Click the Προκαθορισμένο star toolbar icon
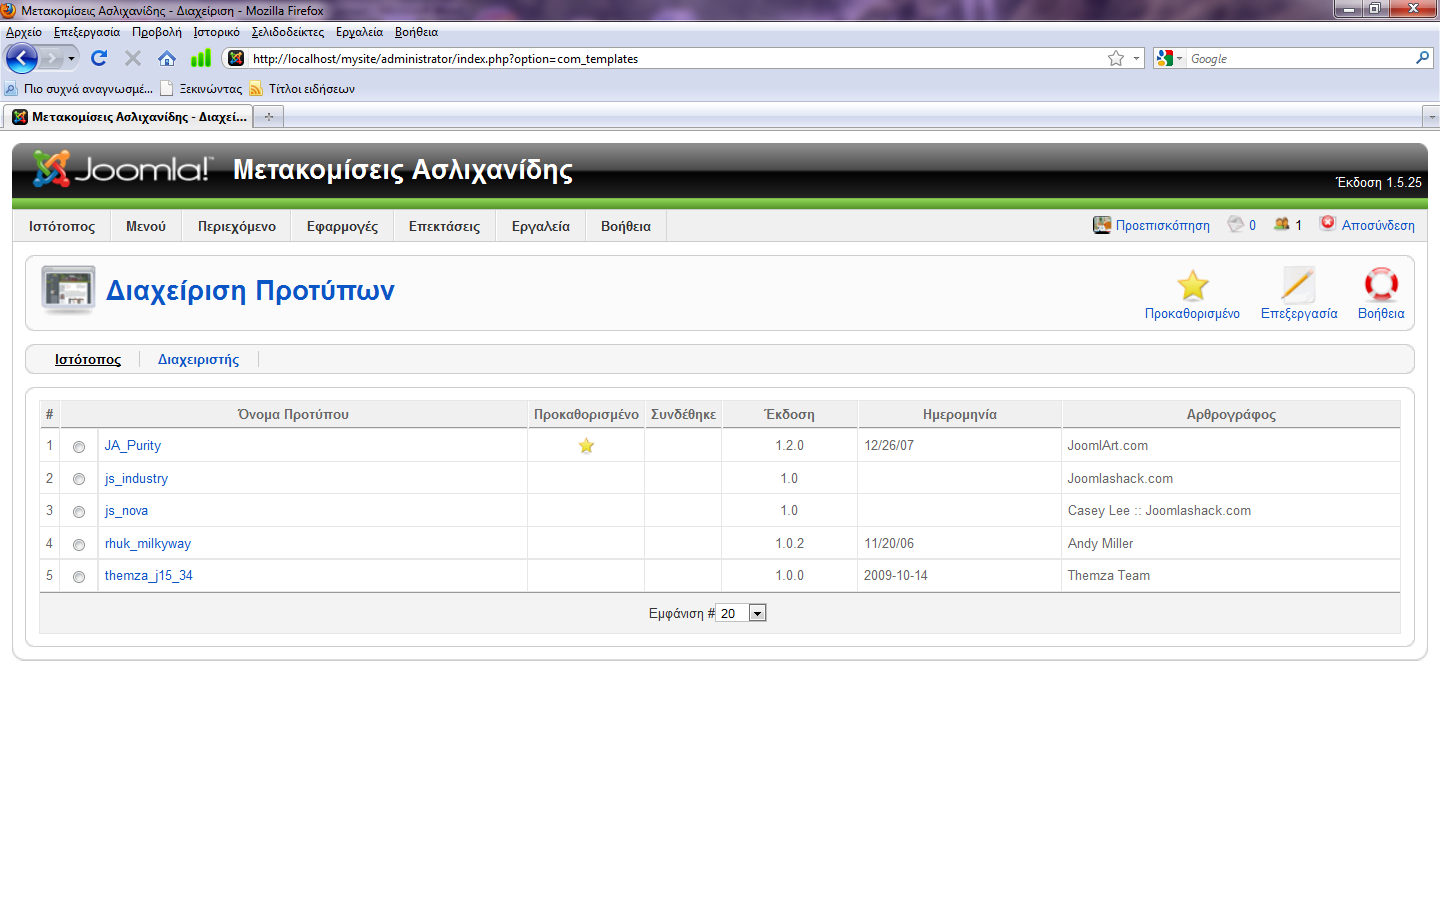 coord(1192,286)
